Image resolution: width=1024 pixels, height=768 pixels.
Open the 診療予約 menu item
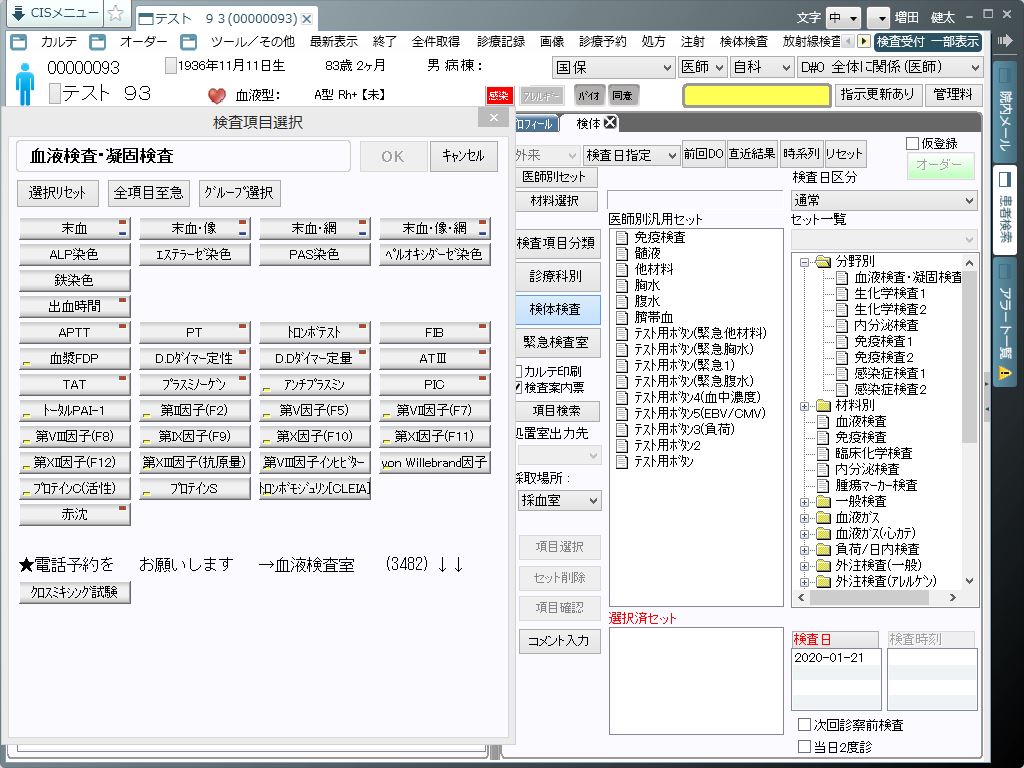pyautogui.click(x=603, y=42)
